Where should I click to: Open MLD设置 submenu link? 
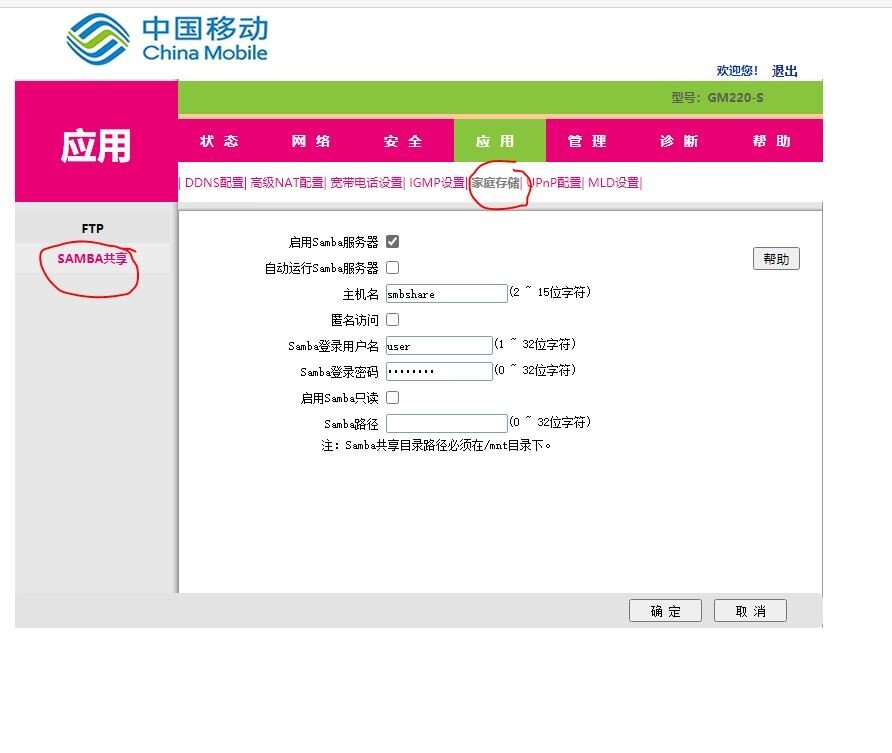[614, 183]
